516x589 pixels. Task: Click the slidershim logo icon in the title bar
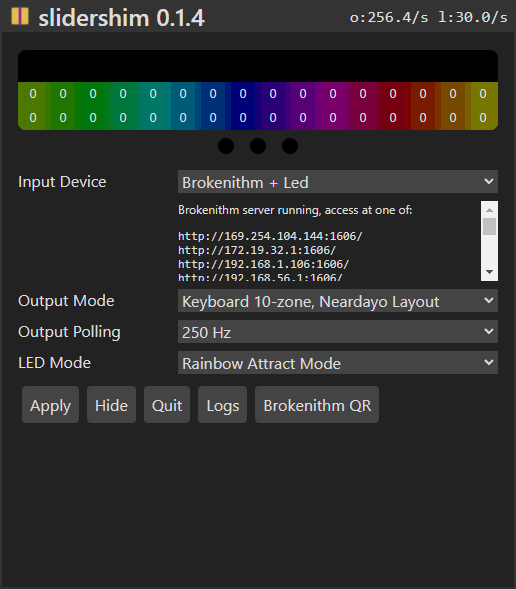[20, 16]
